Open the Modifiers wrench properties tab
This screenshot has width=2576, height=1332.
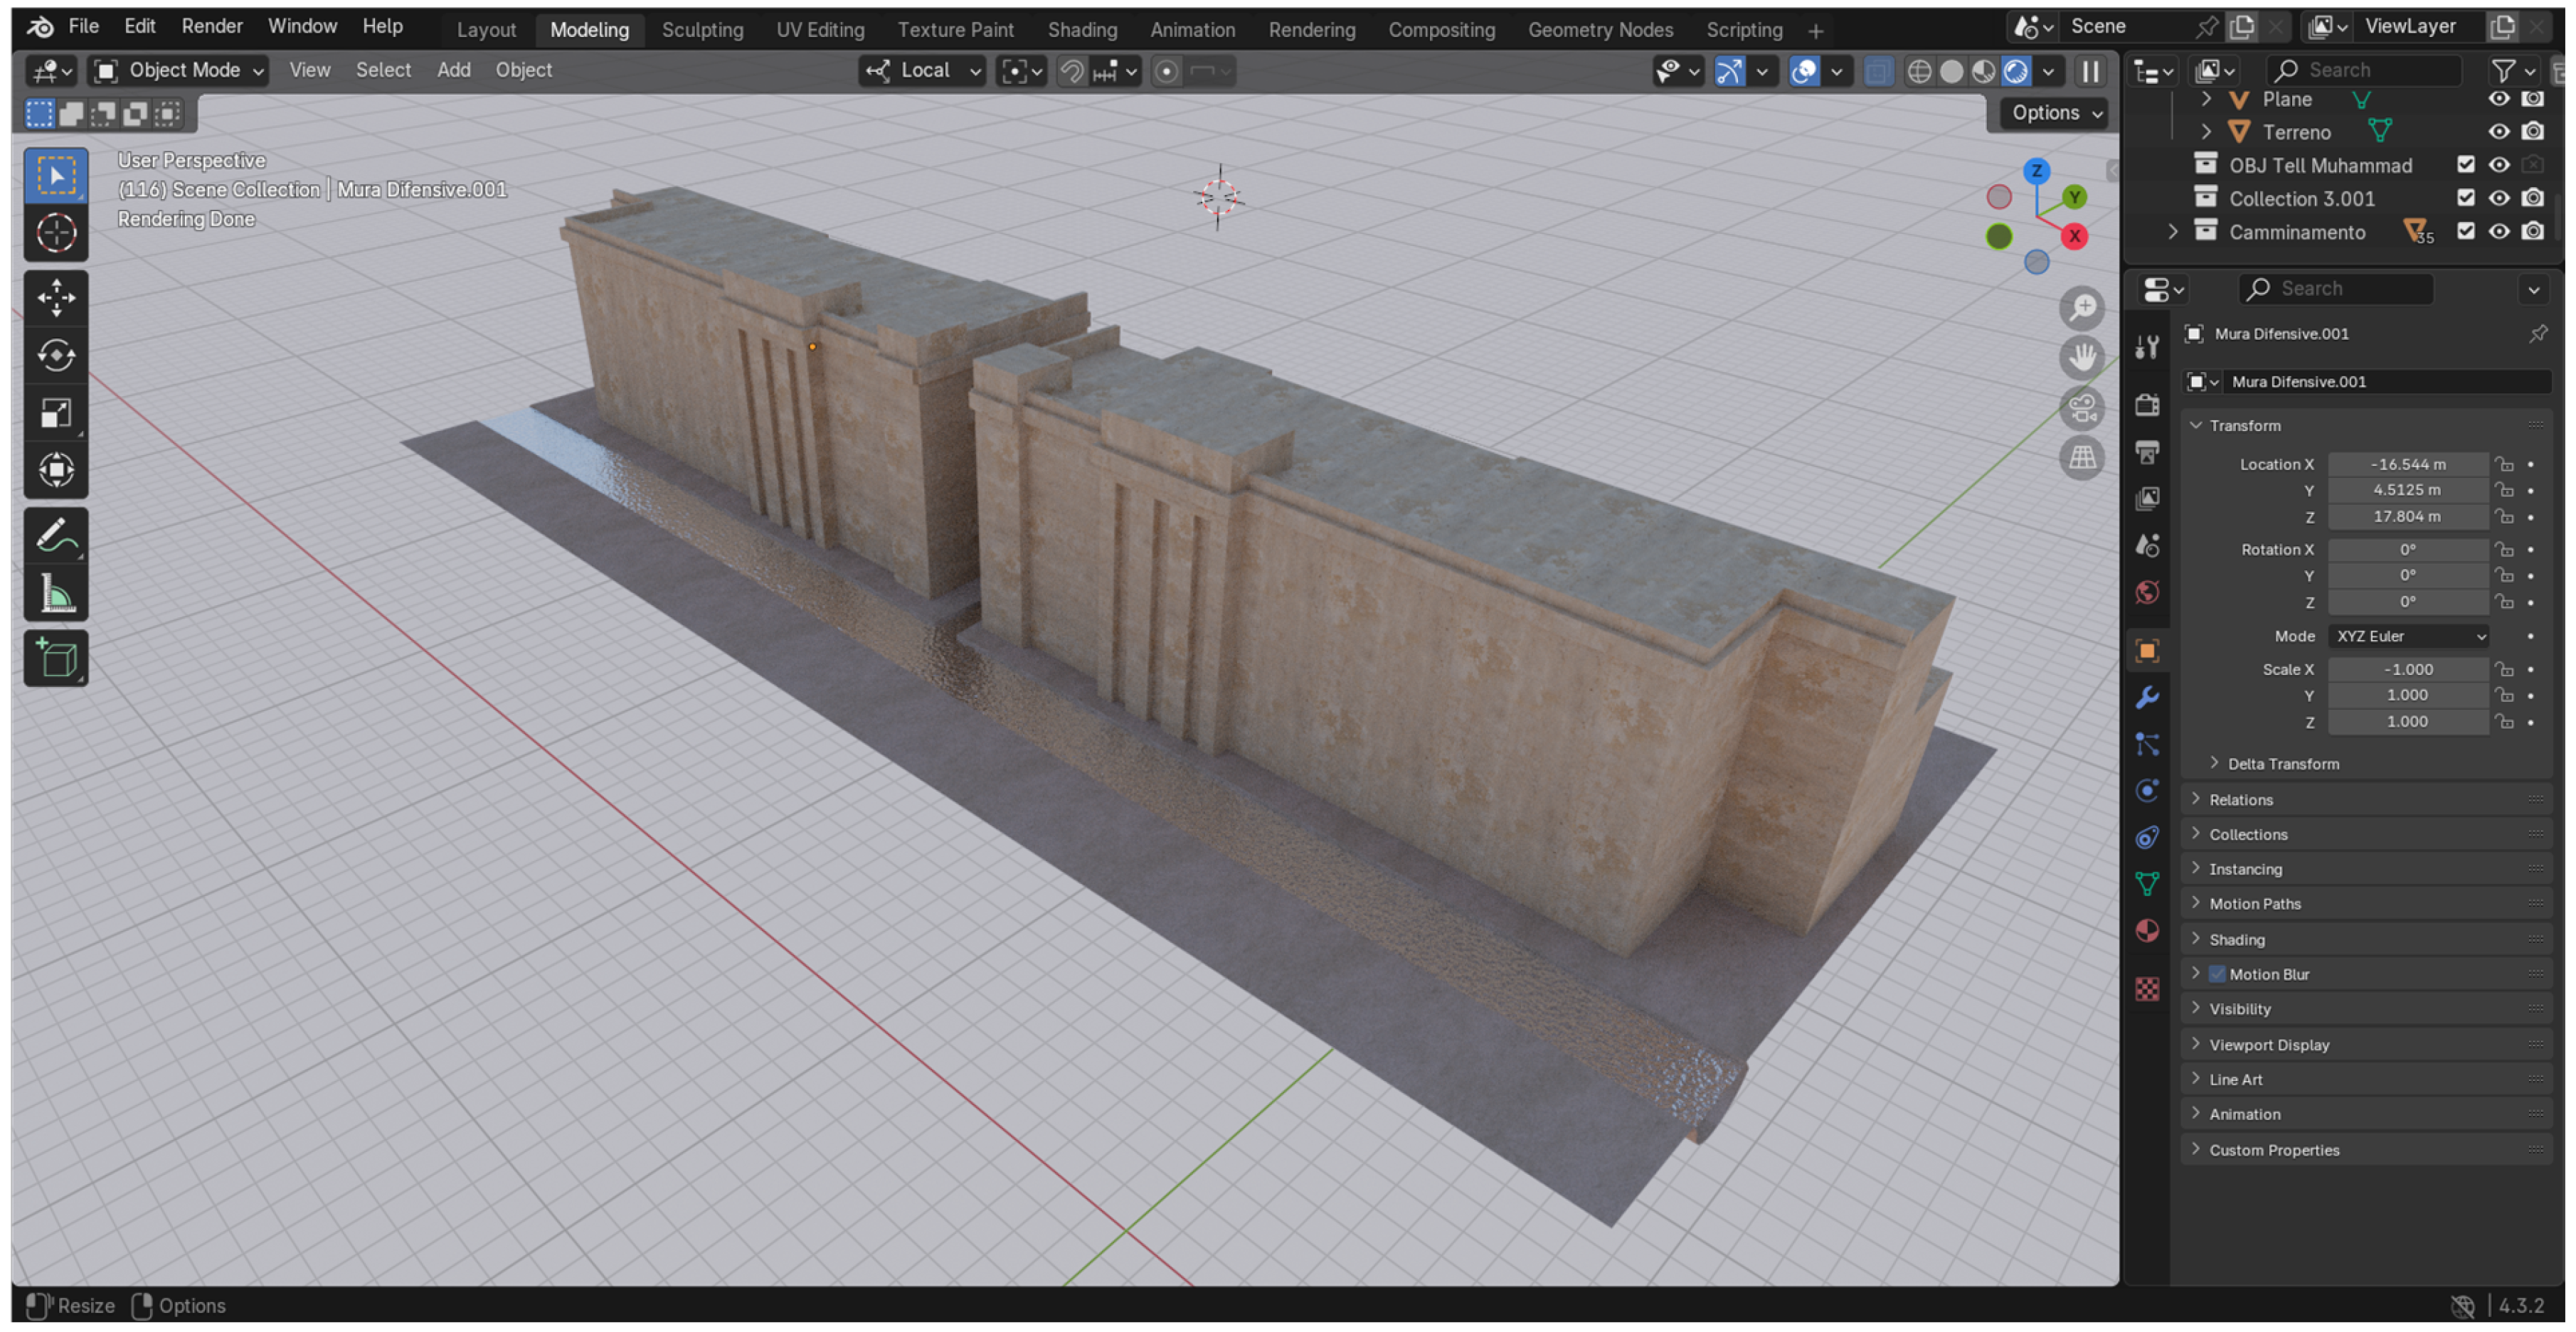pyautogui.click(x=2147, y=698)
